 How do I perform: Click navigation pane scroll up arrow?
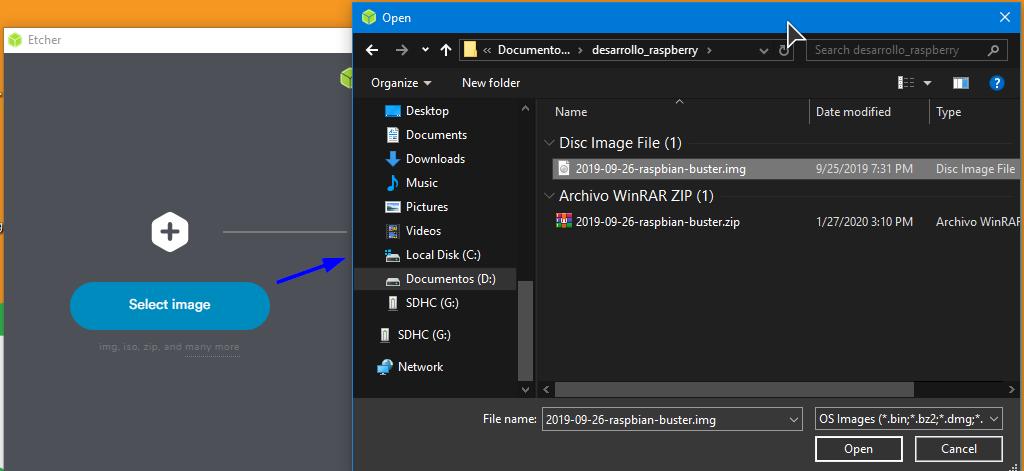point(526,109)
